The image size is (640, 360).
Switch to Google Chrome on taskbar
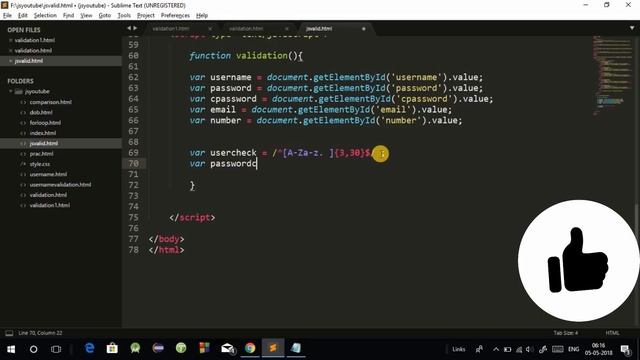point(250,348)
